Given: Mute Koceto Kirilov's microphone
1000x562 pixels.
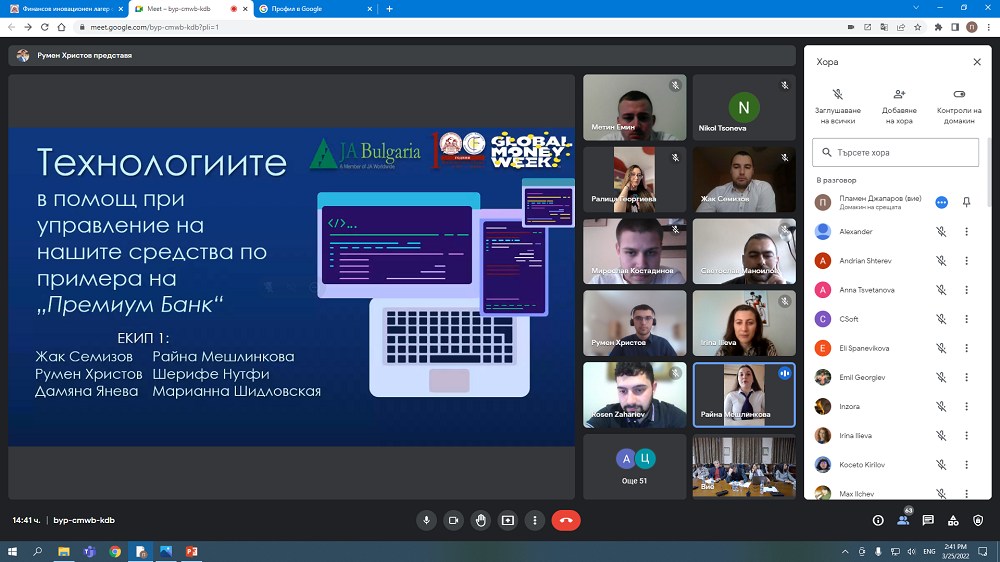Looking at the screenshot, I should pos(941,465).
